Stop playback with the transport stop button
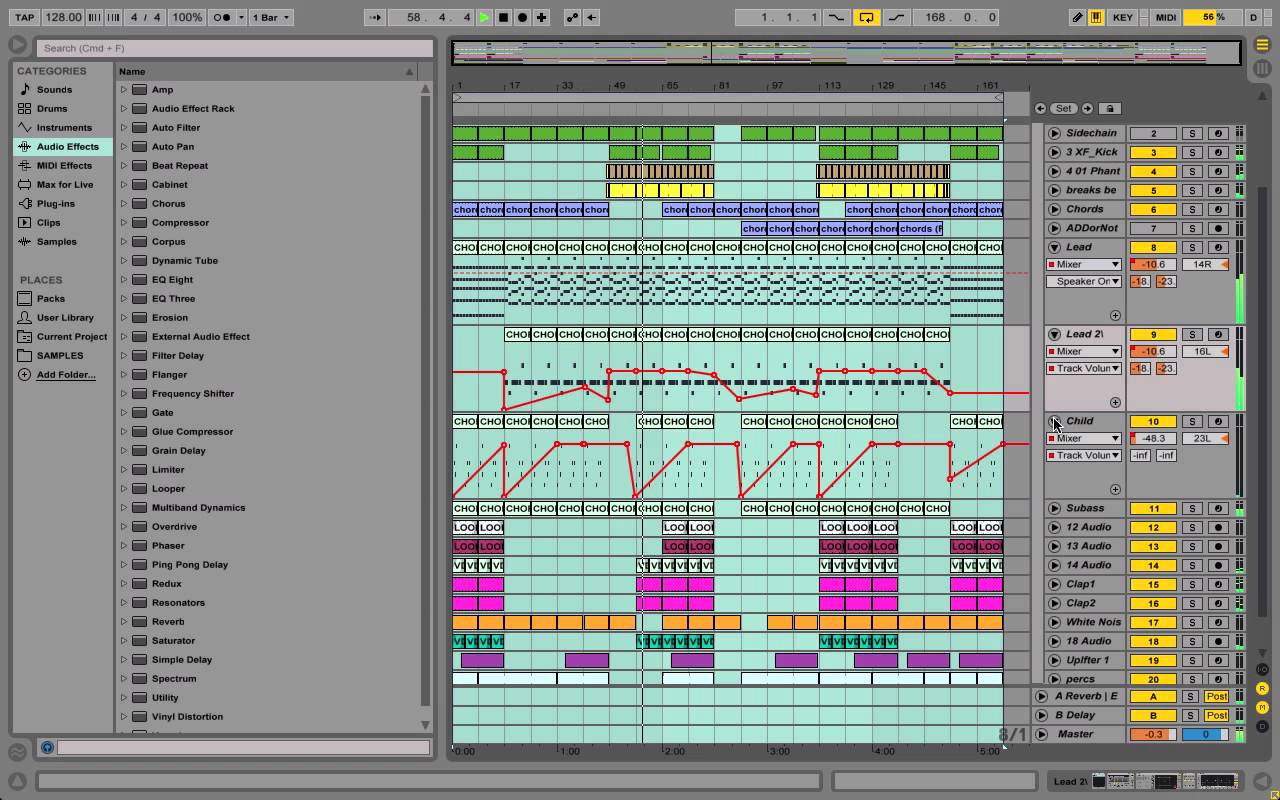Viewport: 1280px width, 800px height. point(503,17)
